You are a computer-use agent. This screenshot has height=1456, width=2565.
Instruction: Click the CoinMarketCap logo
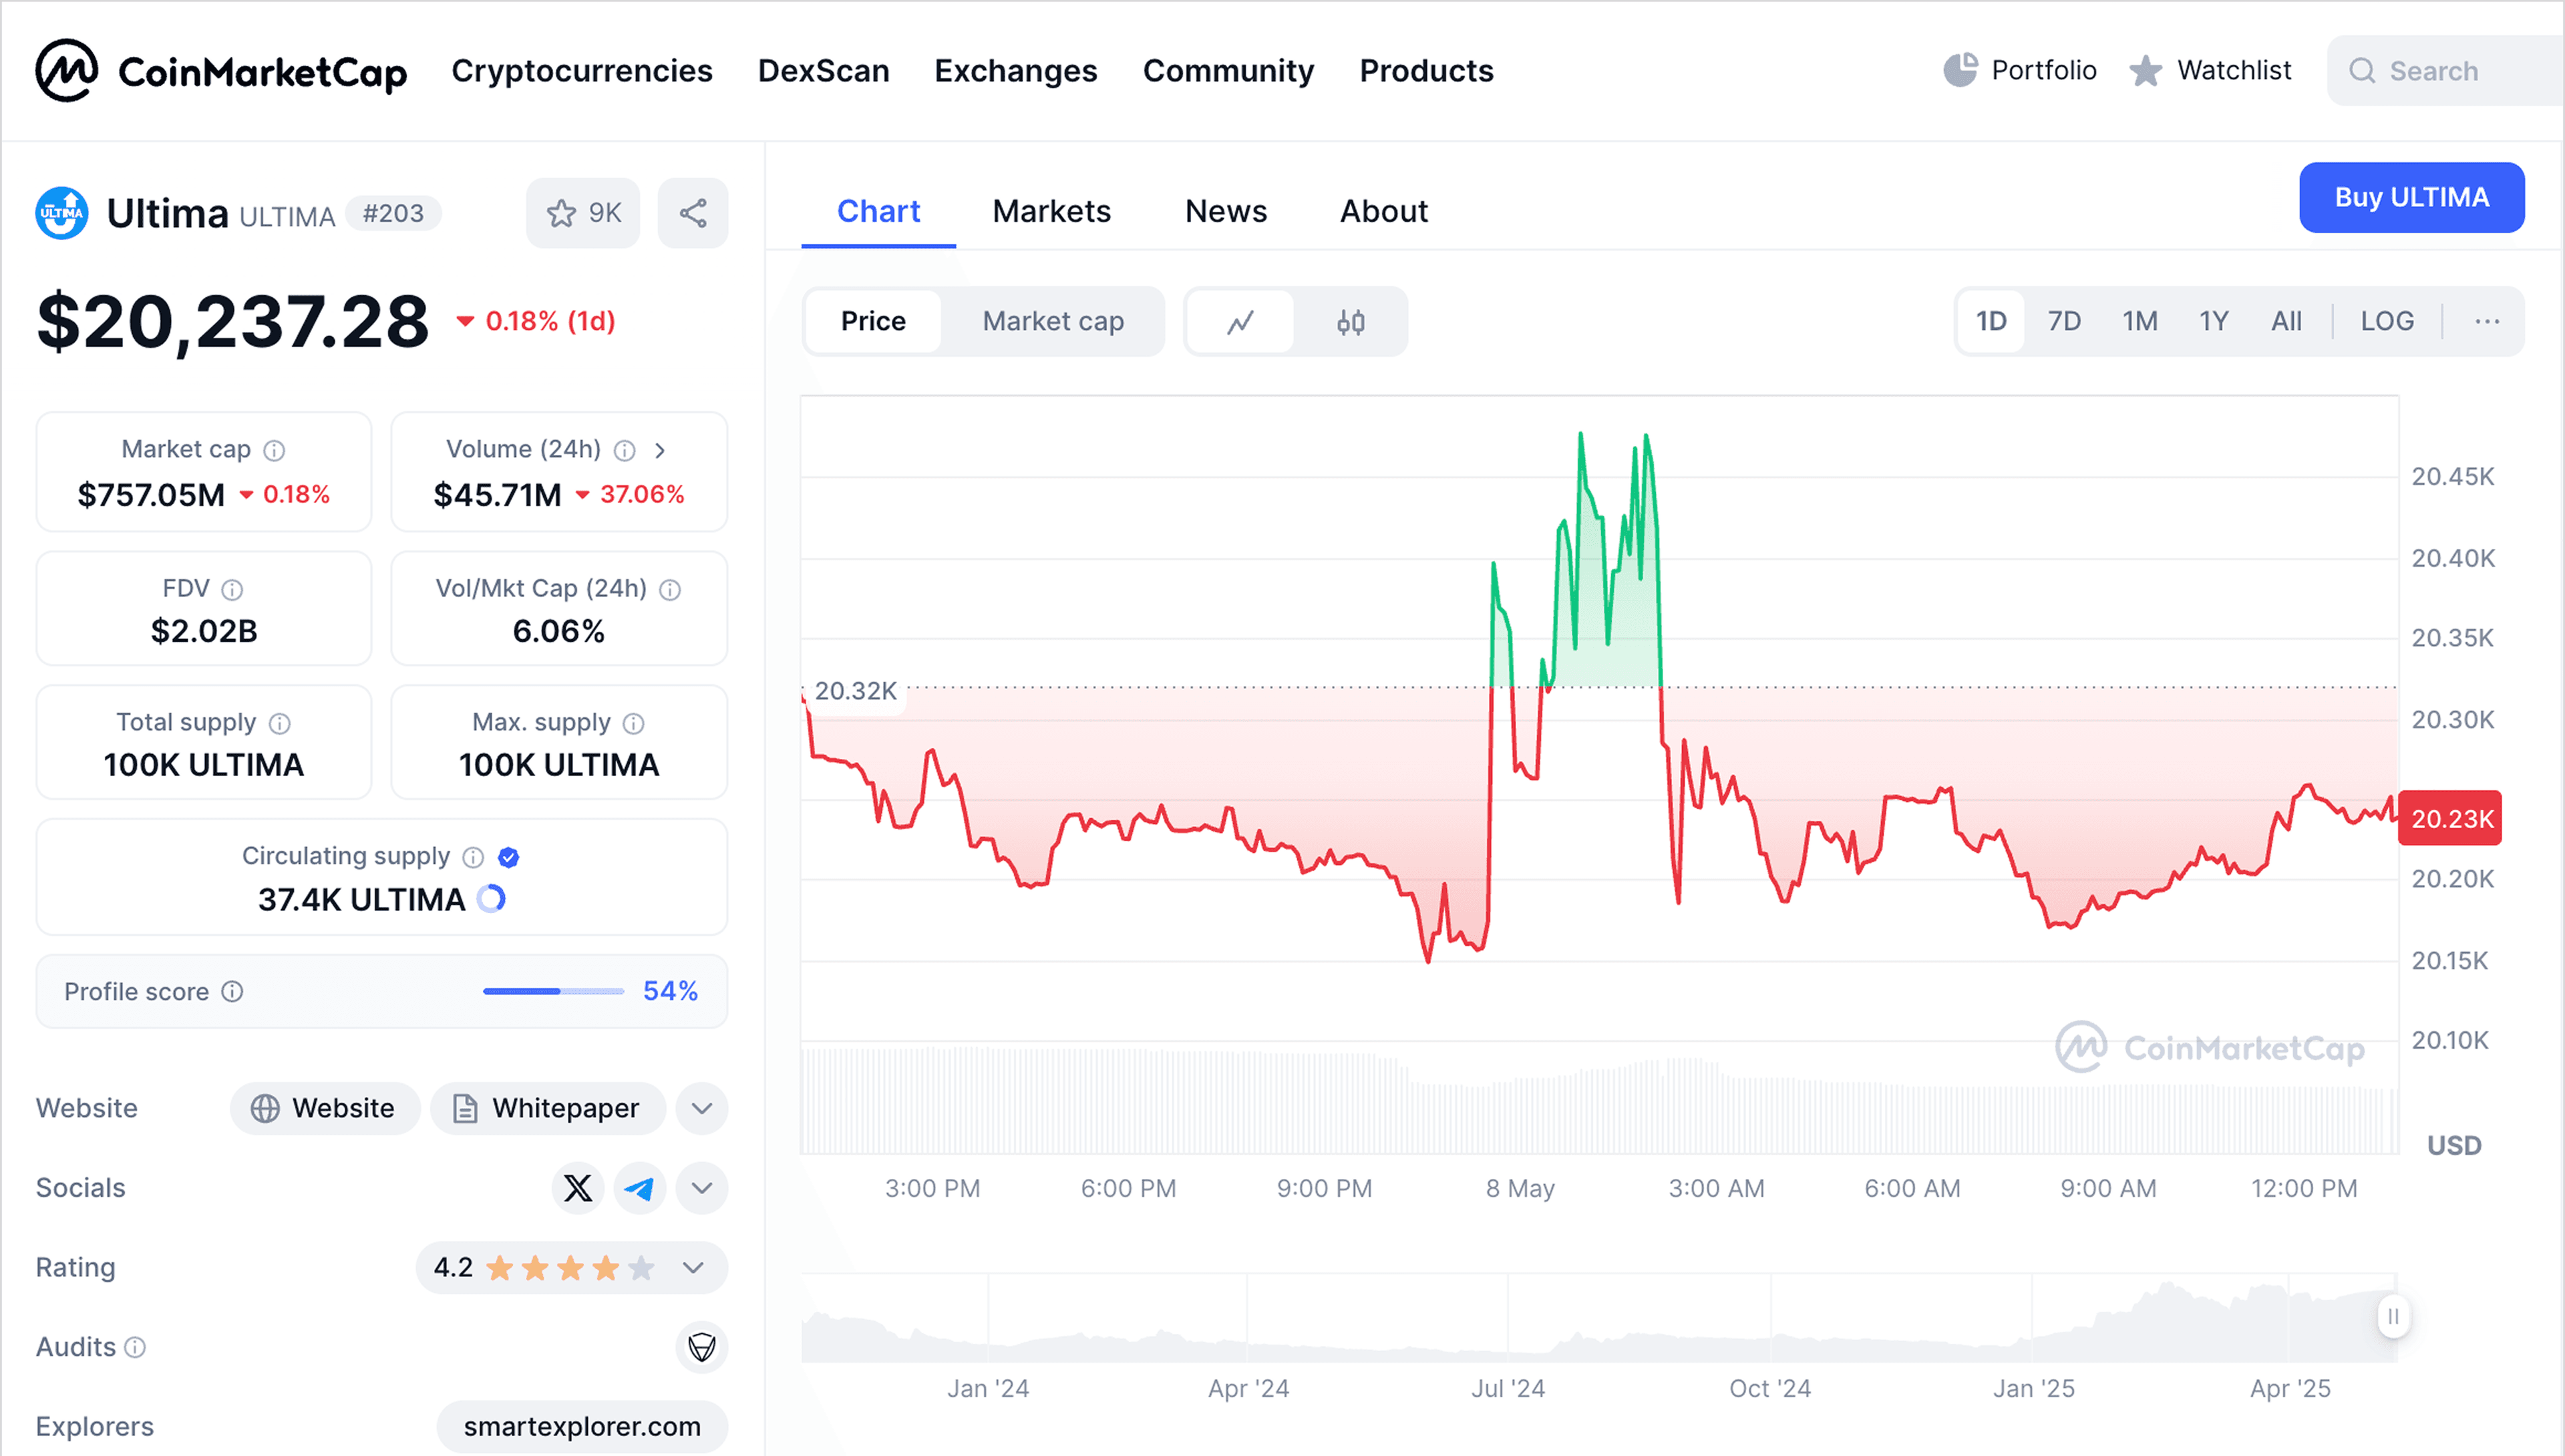(x=221, y=70)
